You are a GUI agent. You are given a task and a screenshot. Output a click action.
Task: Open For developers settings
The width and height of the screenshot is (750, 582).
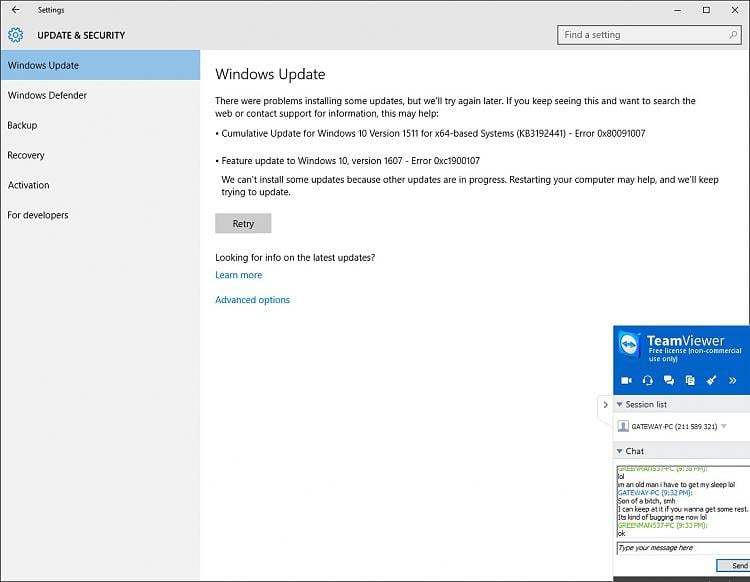100,215
